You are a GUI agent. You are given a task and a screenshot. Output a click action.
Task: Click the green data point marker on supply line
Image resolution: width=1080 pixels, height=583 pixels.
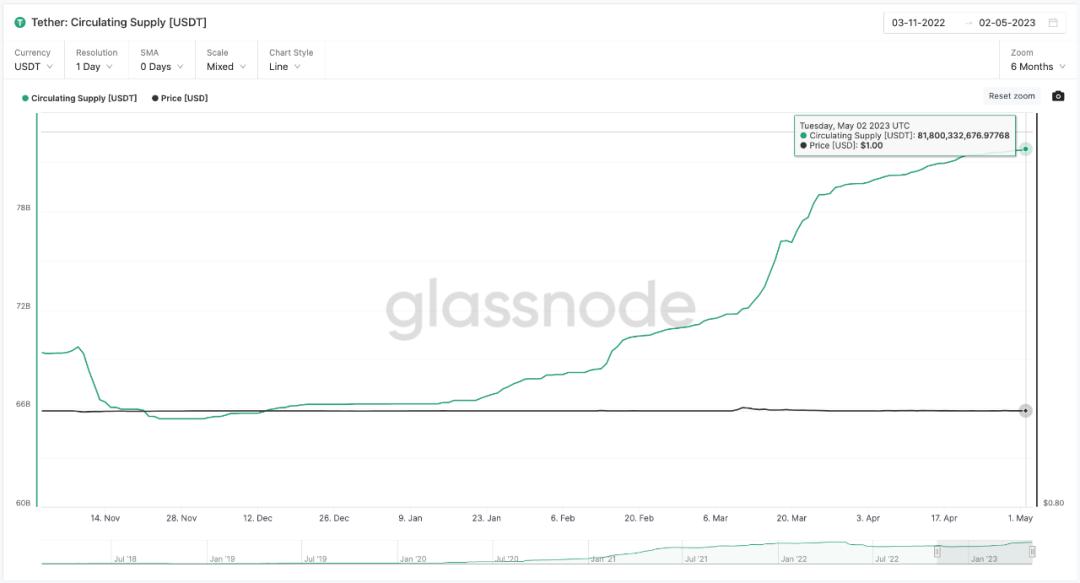1026,149
